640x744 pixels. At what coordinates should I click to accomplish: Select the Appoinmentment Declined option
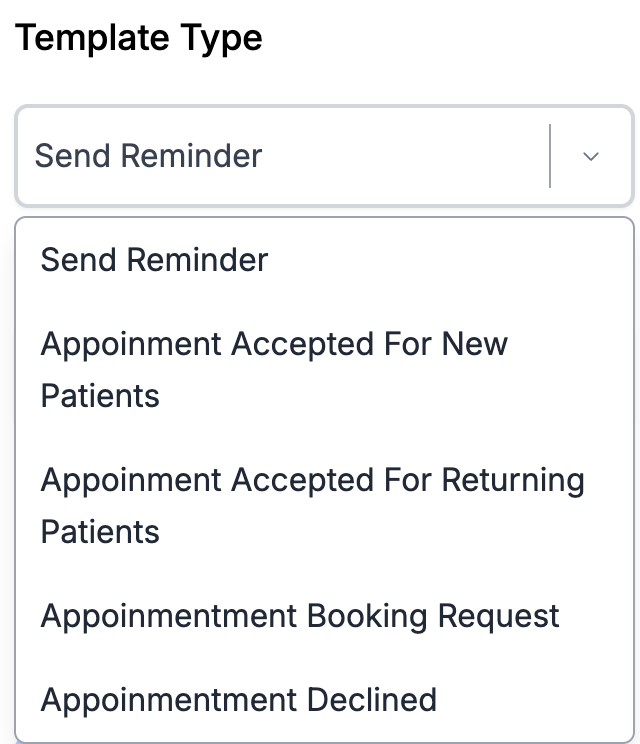point(239,699)
